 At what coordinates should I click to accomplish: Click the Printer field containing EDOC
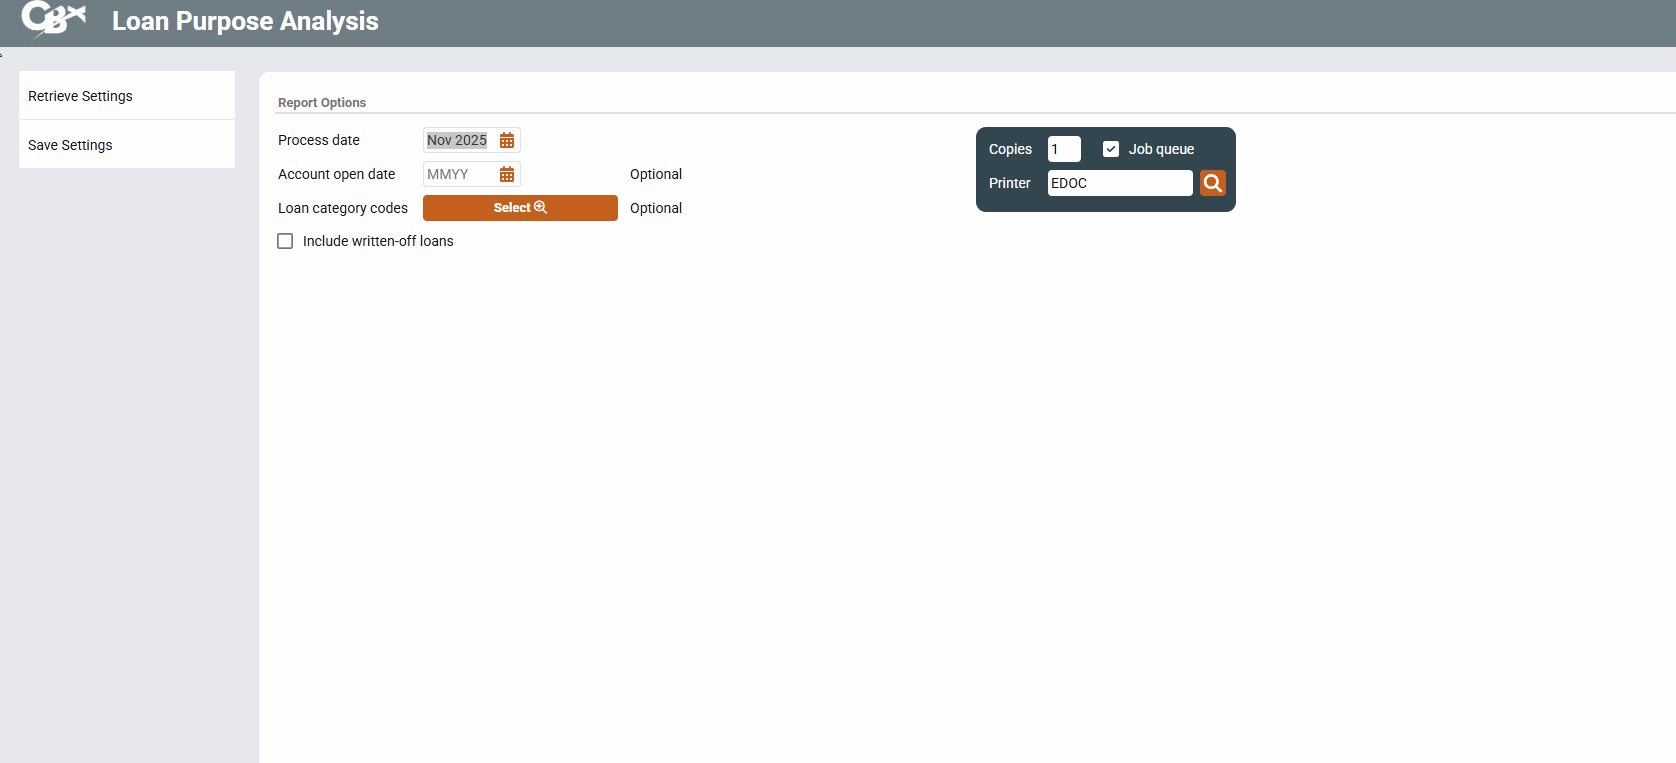1118,183
